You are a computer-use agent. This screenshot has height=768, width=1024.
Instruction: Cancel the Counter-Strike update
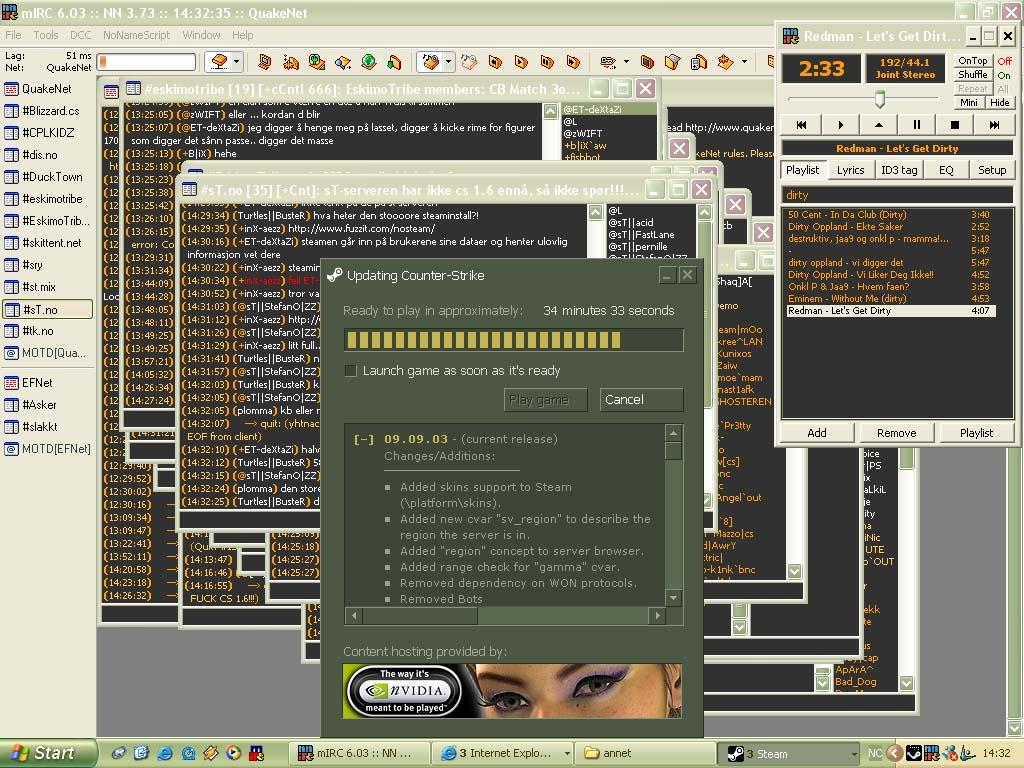pyautogui.click(x=641, y=400)
